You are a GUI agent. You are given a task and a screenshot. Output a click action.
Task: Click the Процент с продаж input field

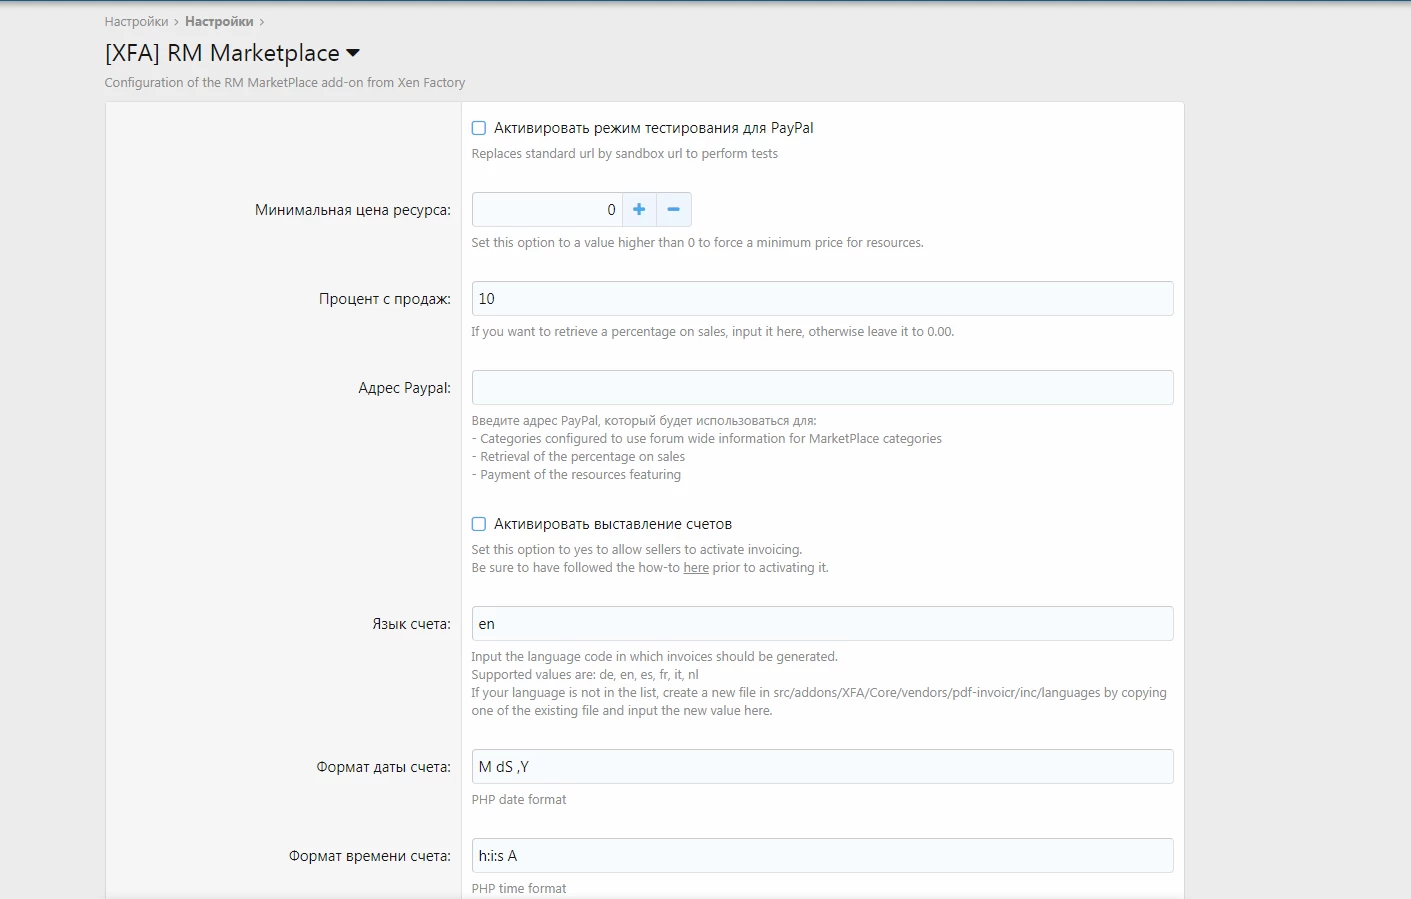pos(822,299)
